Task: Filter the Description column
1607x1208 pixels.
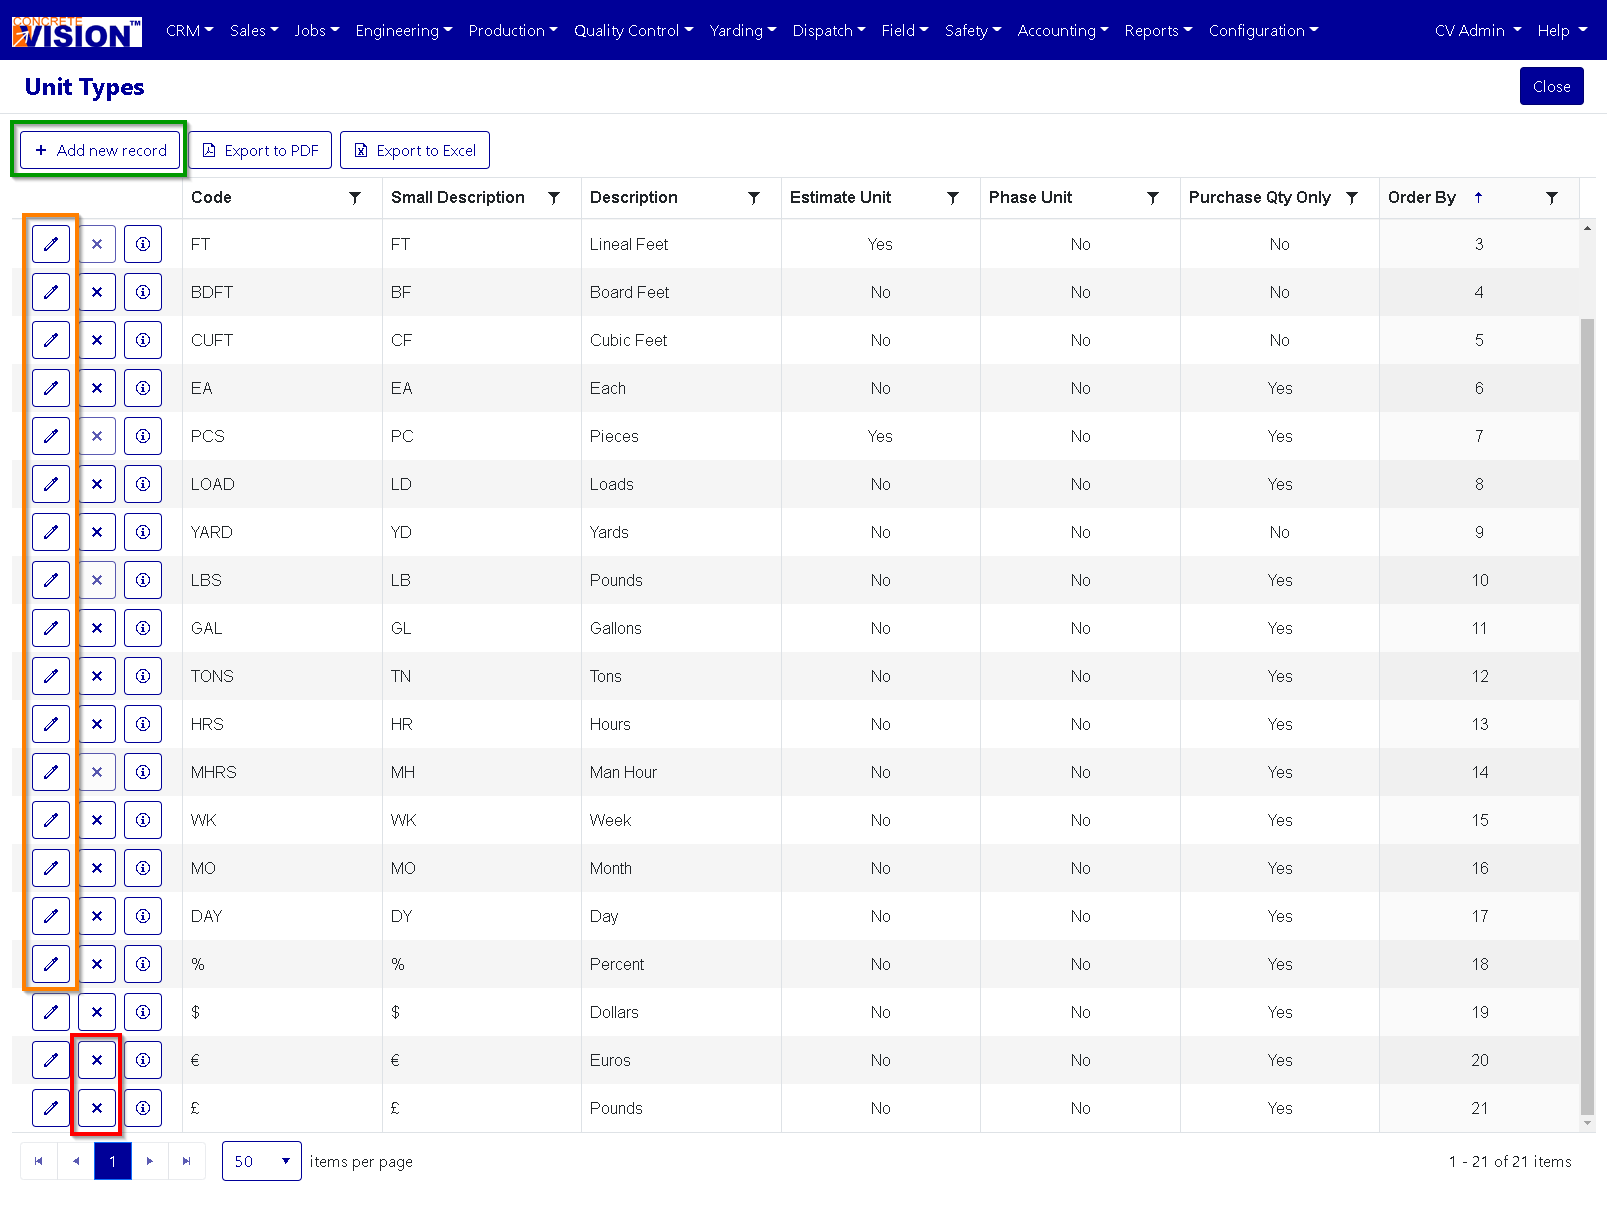Action: tap(754, 198)
